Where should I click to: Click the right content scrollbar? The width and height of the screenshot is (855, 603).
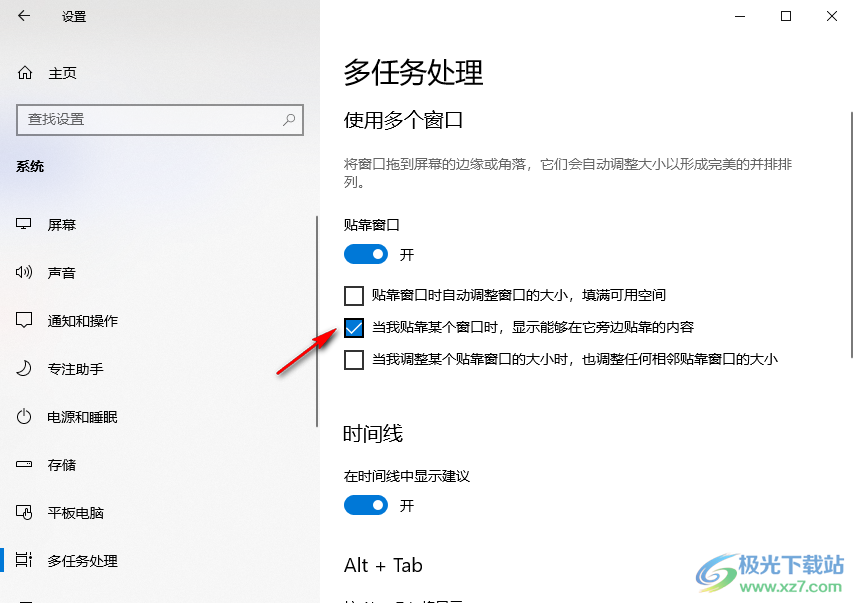point(852,234)
